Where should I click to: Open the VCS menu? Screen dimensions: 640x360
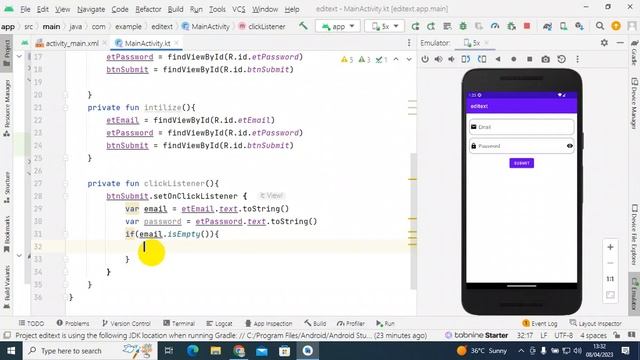pyautogui.click(x=239, y=9)
